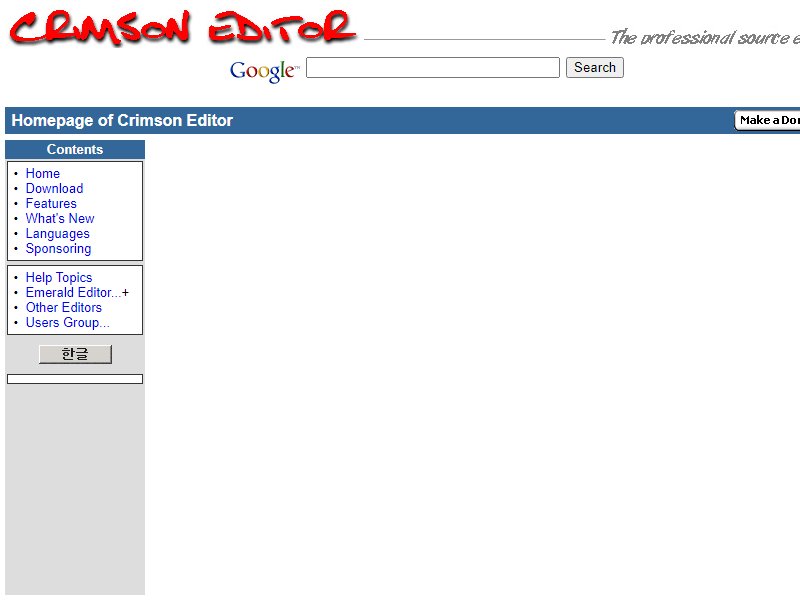Open the Emerald Editor link
Image resolution: width=800 pixels, height=600 pixels.
click(73, 292)
